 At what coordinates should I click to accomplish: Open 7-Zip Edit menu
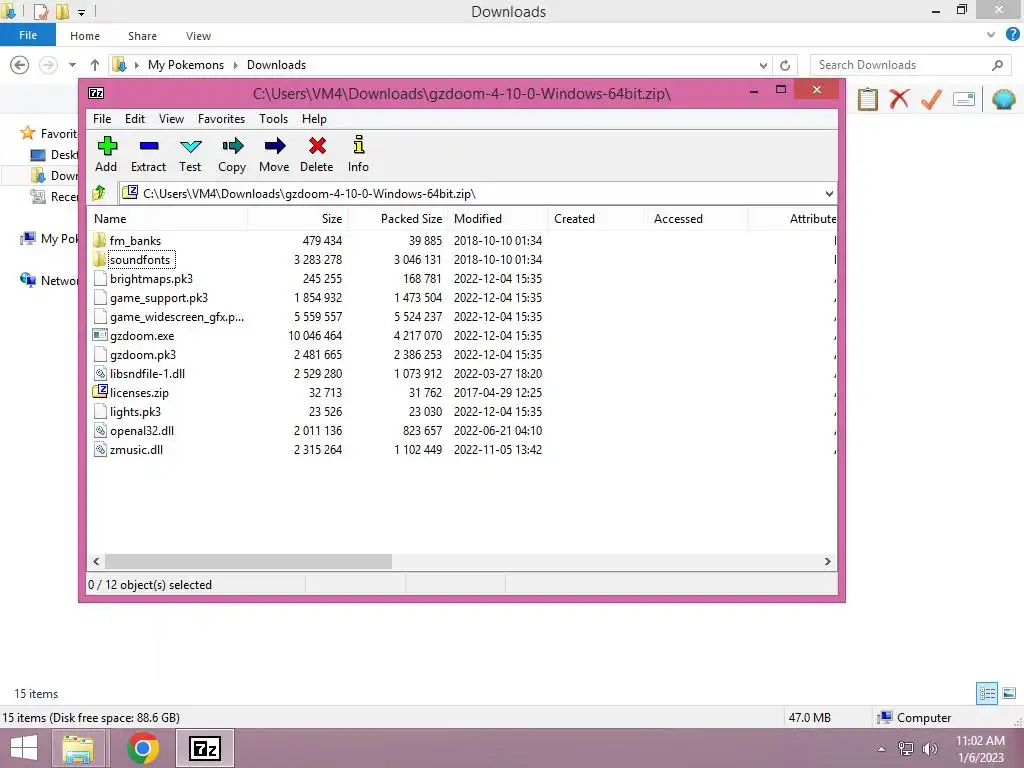[x=135, y=118]
